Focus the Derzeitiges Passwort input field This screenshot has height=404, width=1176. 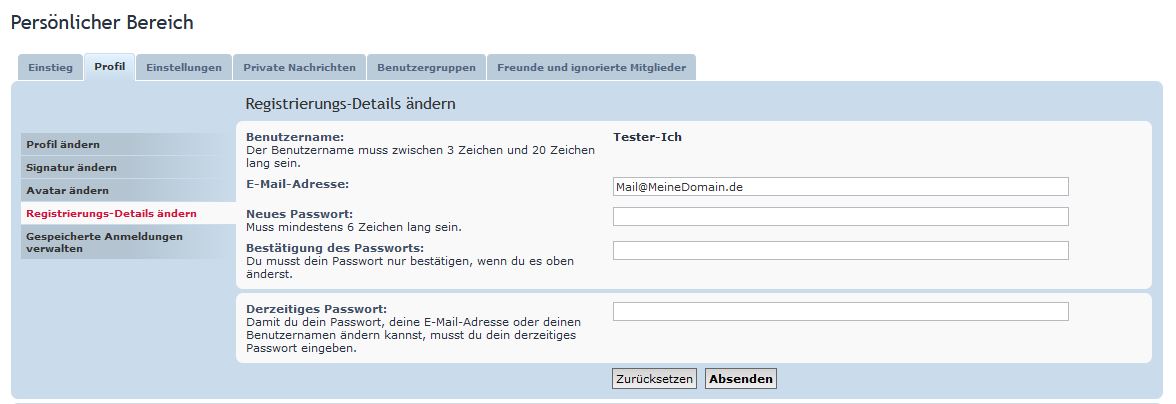pos(840,312)
